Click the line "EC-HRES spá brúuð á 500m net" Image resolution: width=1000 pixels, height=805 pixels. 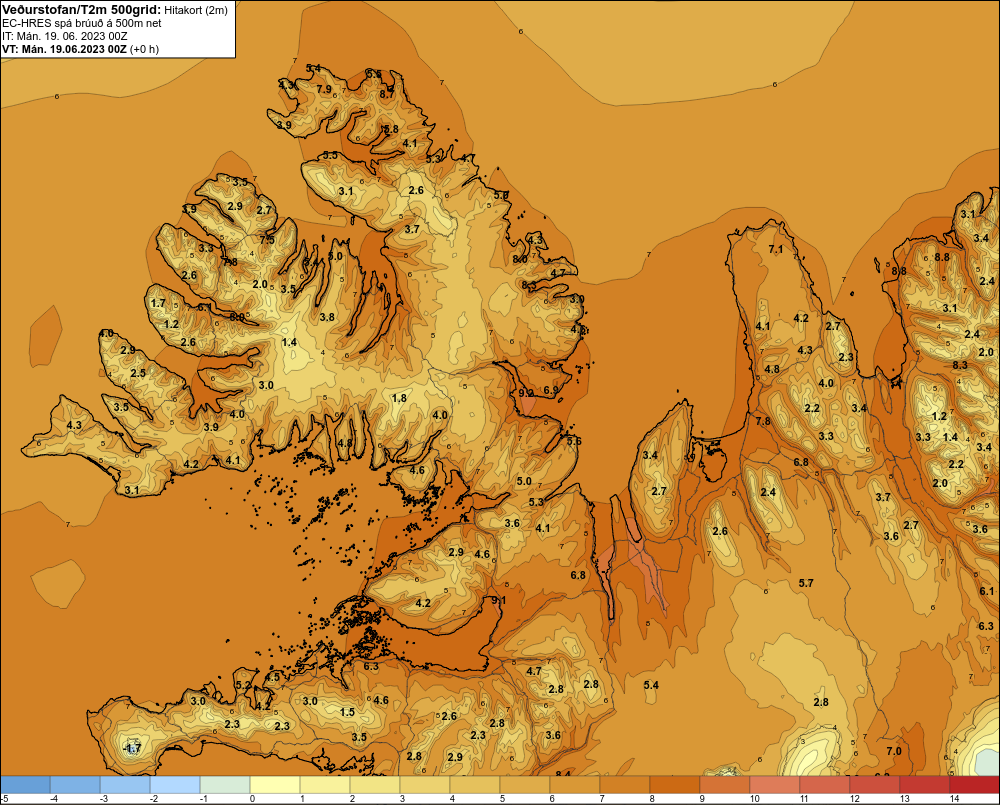(82, 23)
